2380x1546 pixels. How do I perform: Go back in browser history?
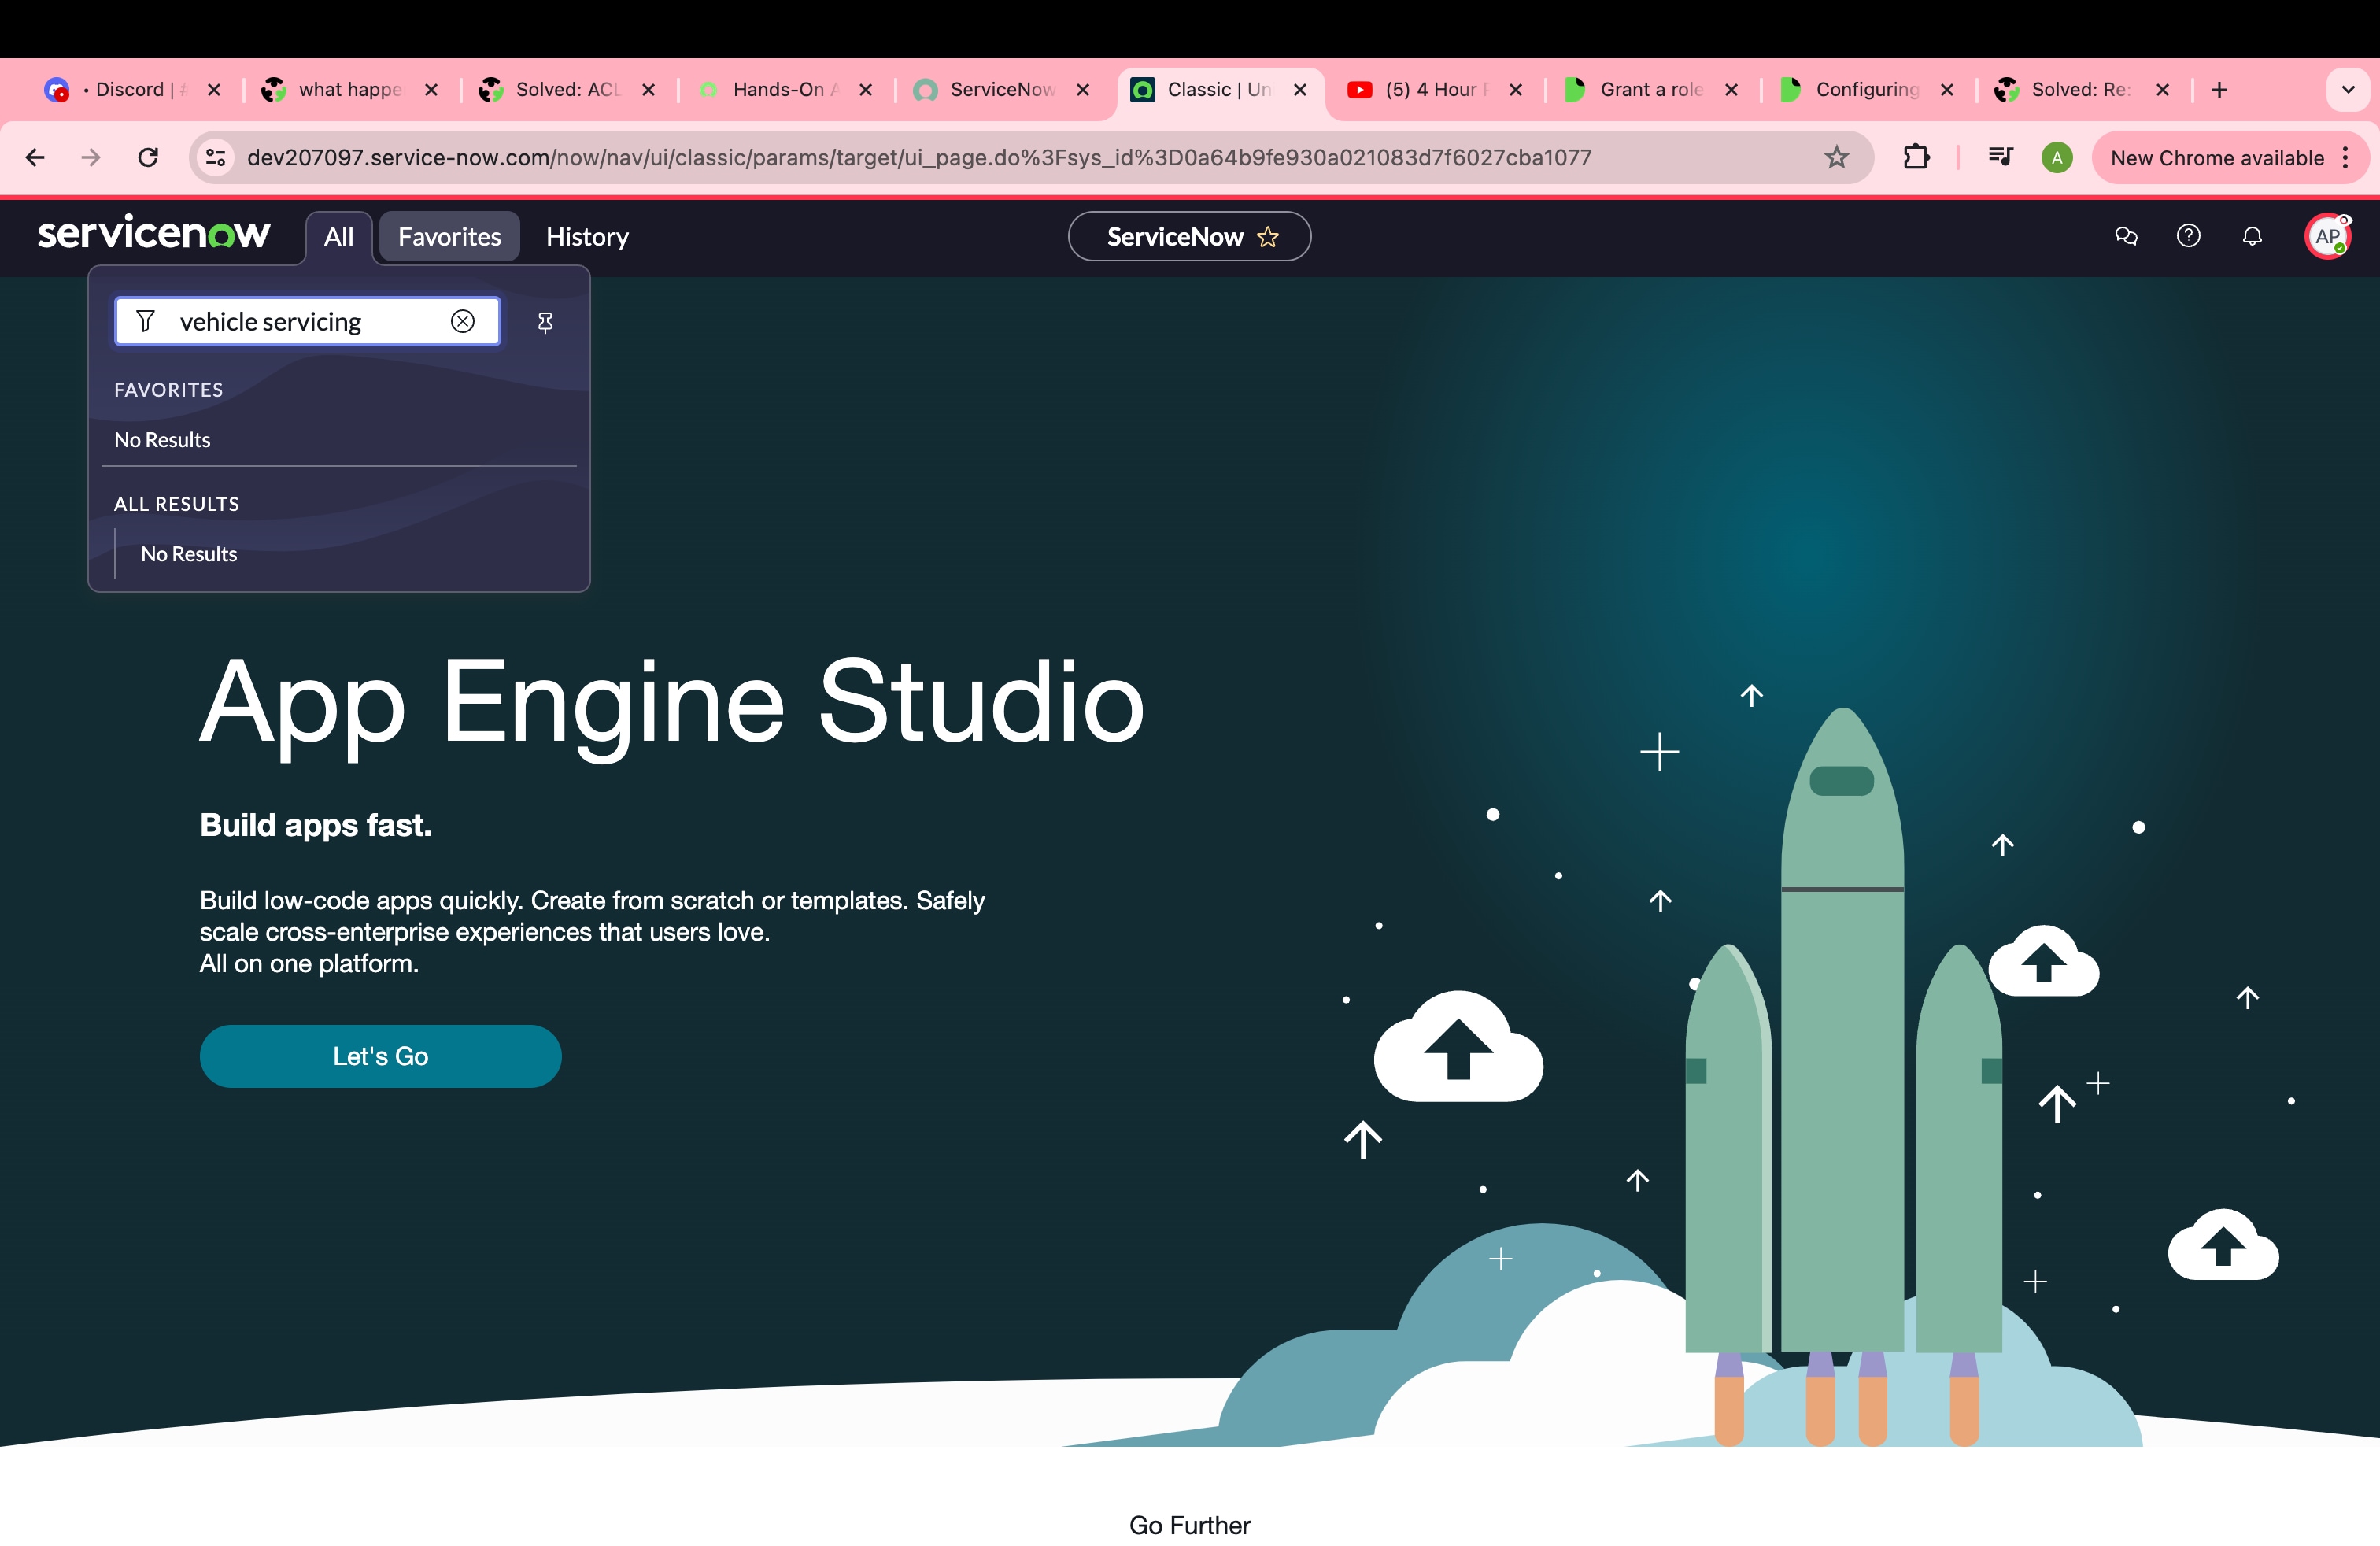pyautogui.click(x=35, y=157)
